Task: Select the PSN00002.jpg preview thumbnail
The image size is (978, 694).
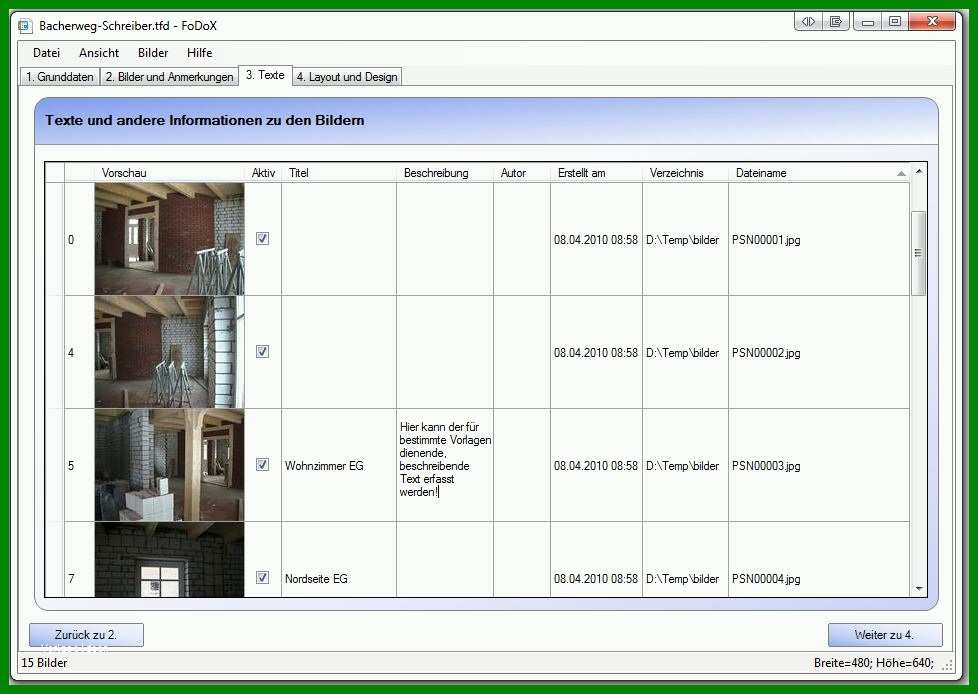Action: [x=170, y=352]
